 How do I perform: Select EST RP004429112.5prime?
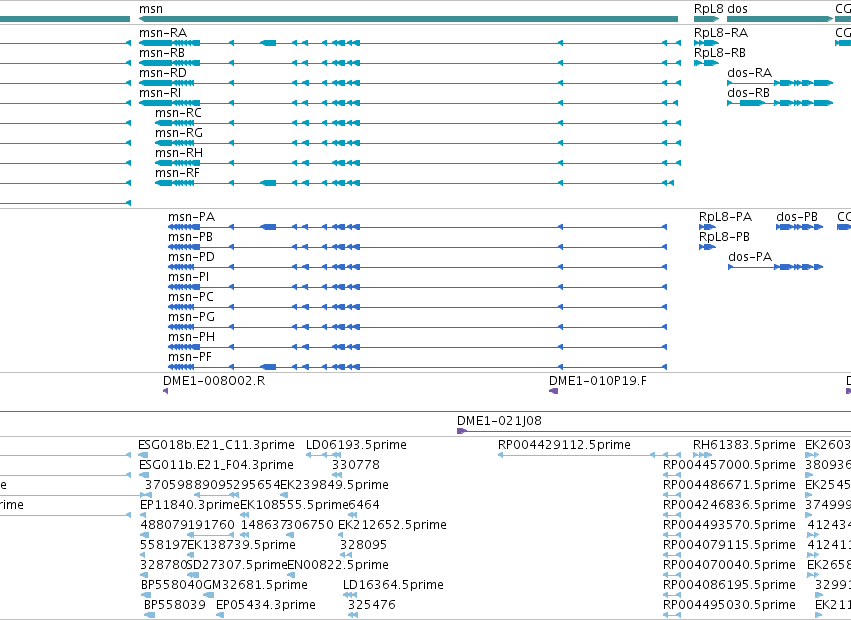[x=564, y=445]
